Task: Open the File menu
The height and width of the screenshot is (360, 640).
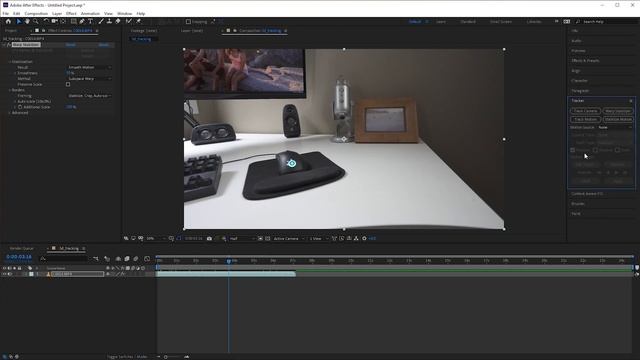Action: click(x=5, y=13)
